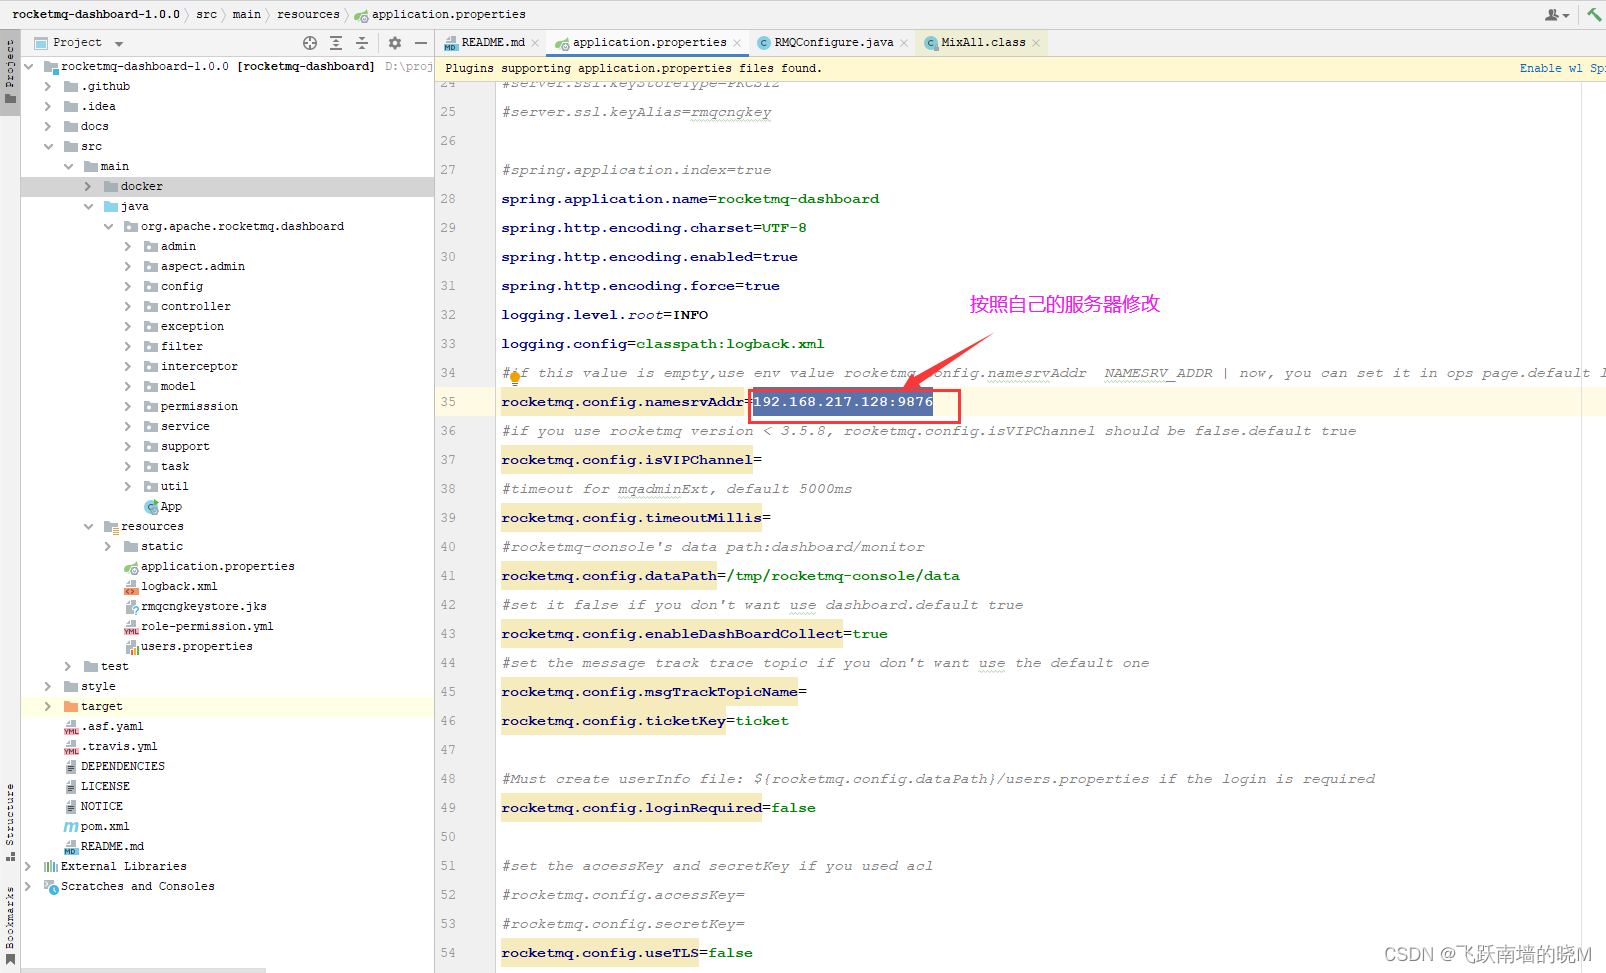The width and height of the screenshot is (1606, 973).
Task: Click the resources breadcrumb
Action: pyautogui.click(x=308, y=14)
